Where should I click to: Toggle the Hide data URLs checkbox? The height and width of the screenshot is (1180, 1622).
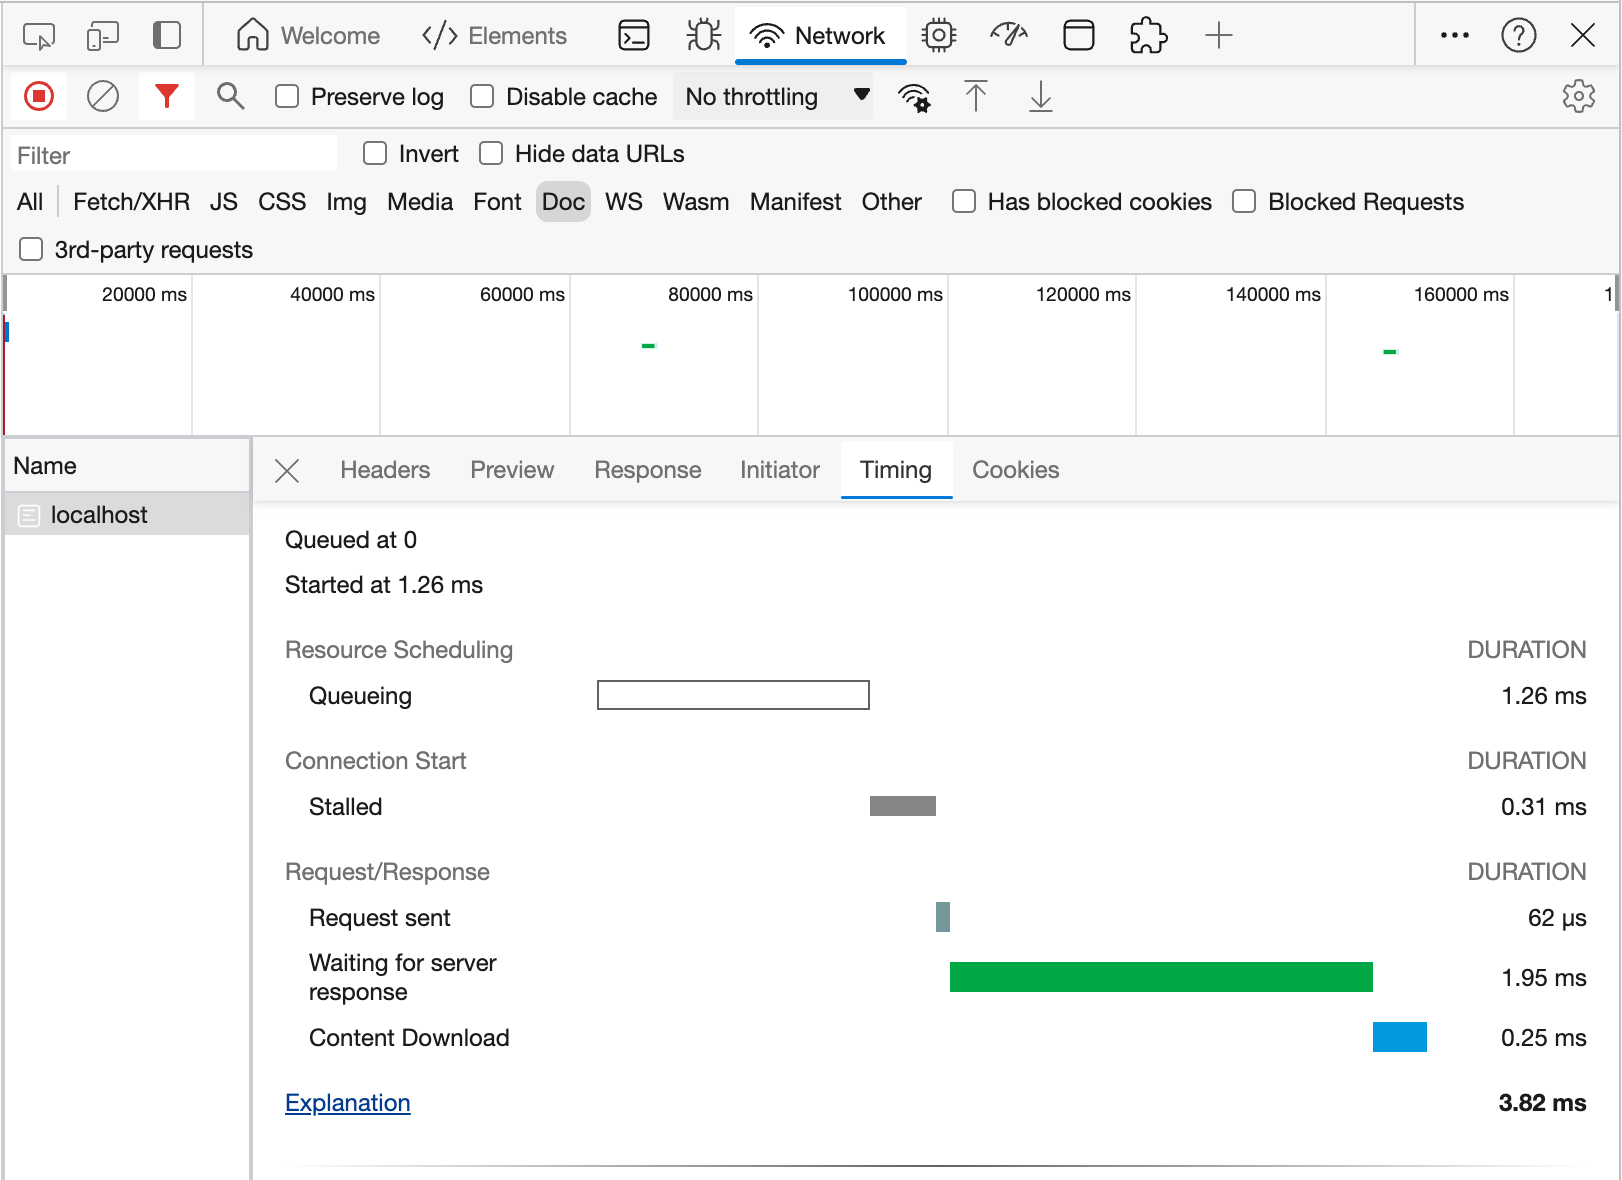point(491,154)
